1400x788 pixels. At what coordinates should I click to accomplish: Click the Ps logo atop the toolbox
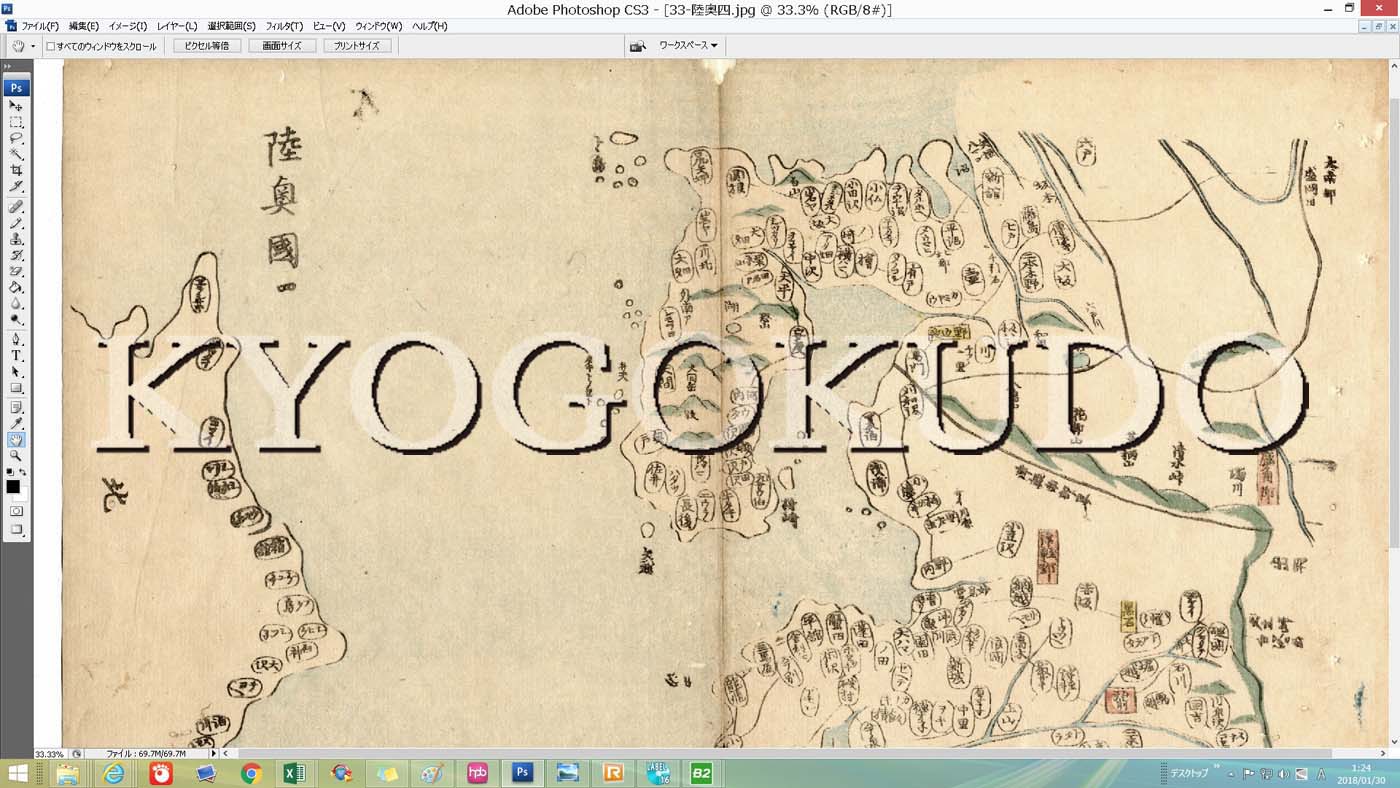tap(16, 87)
